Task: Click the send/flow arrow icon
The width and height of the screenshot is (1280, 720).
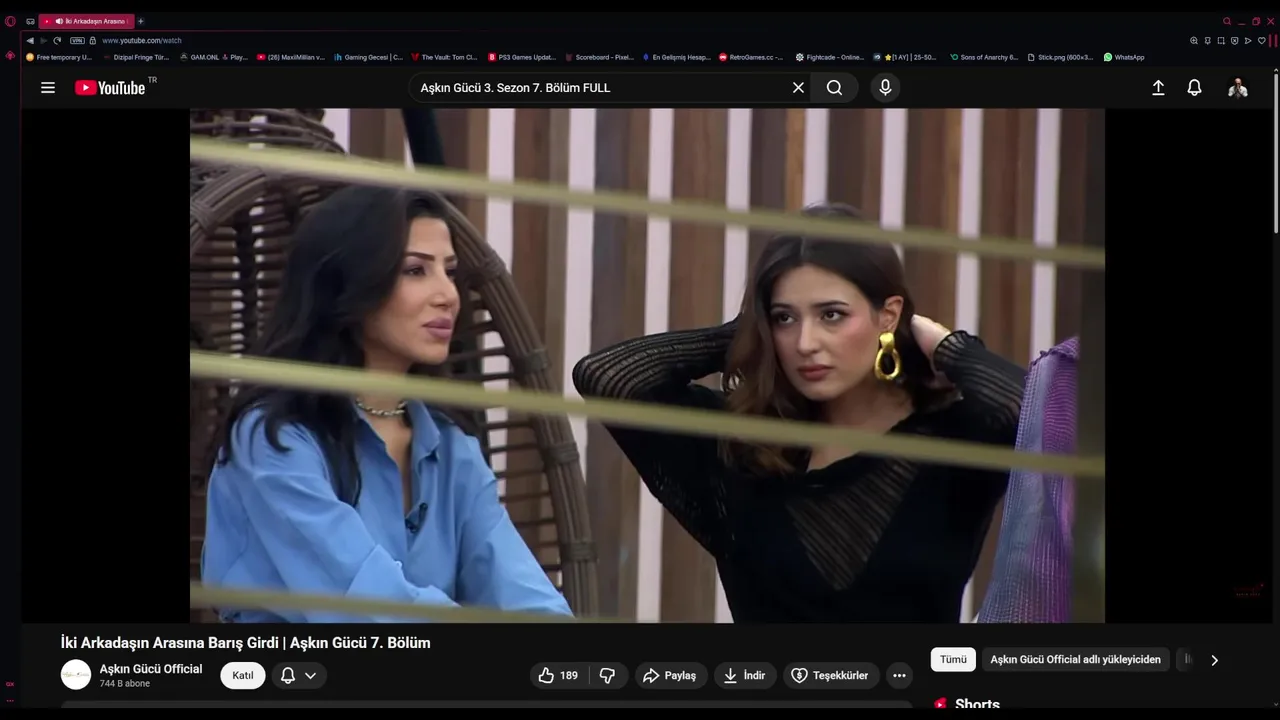Action: pos(1248,40)
